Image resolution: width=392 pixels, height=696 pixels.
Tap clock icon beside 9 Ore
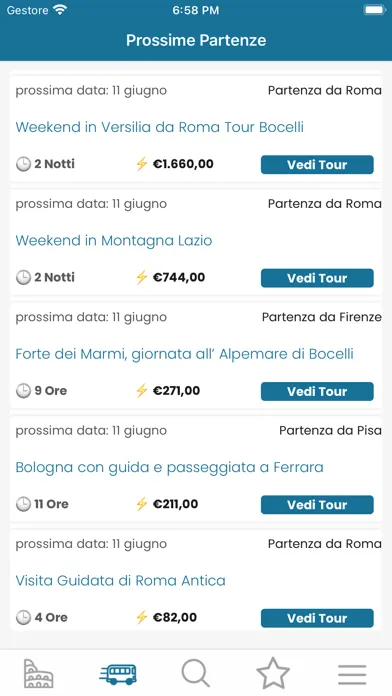click(x=23, y=391)
